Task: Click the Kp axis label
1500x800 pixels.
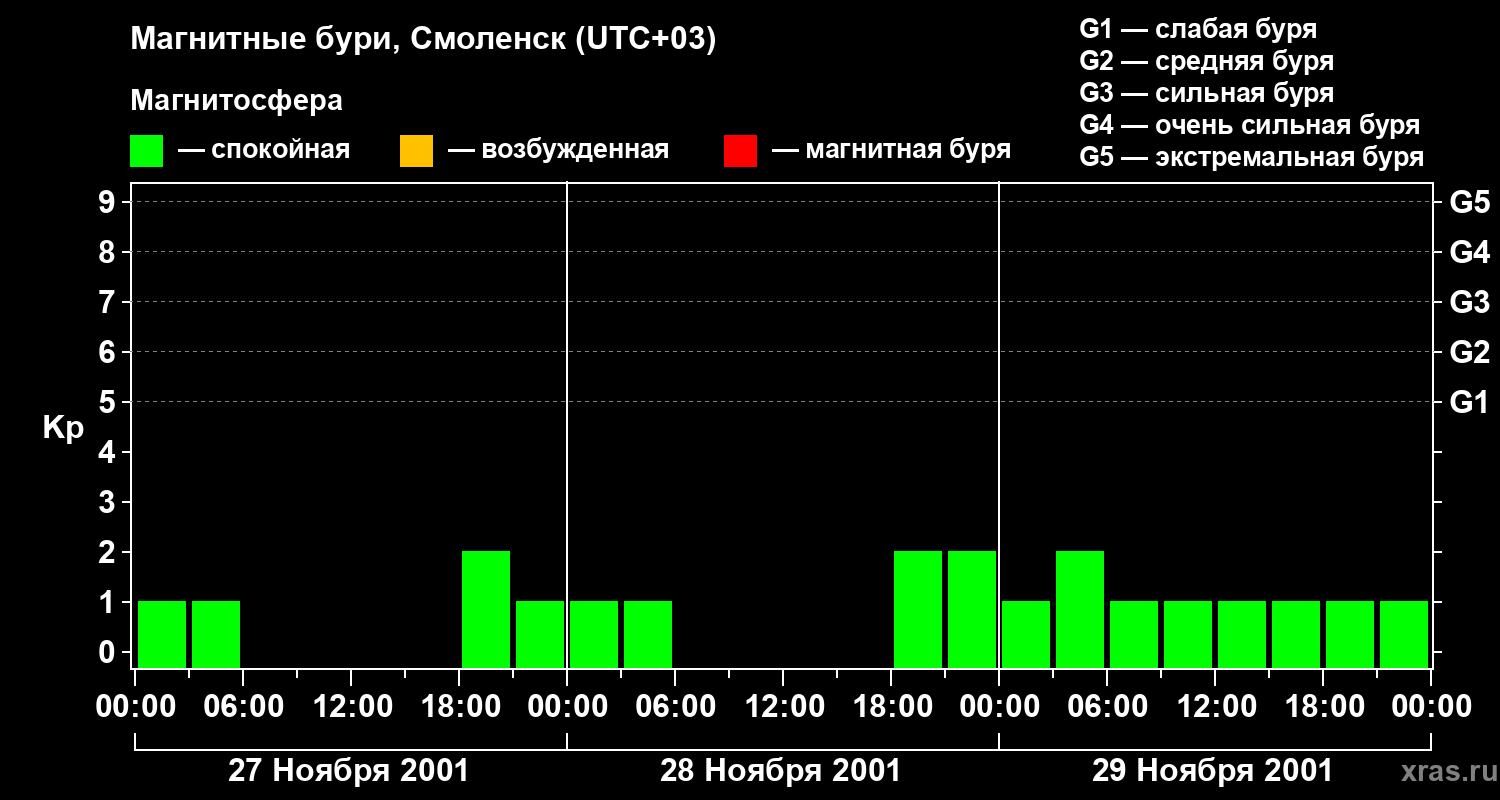Action: [63, 429]
